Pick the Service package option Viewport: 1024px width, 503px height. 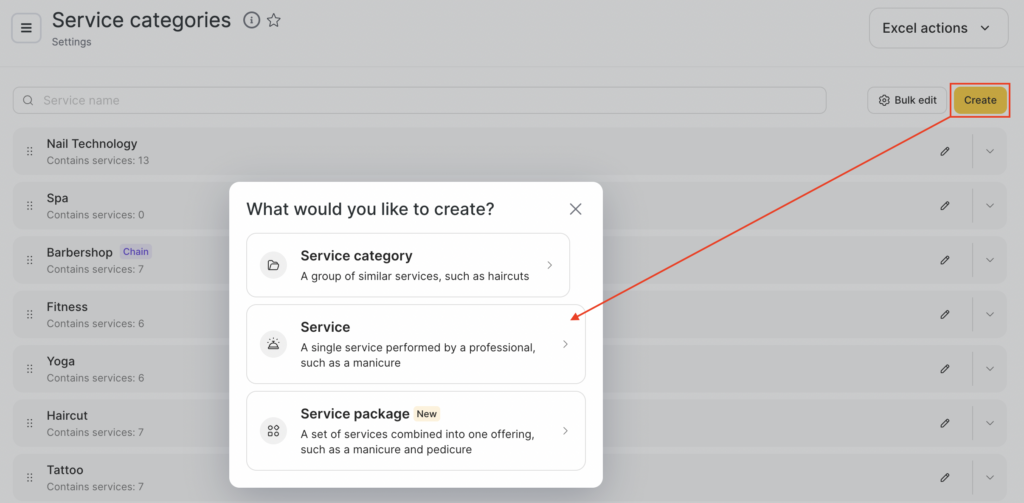pos(415,431)
